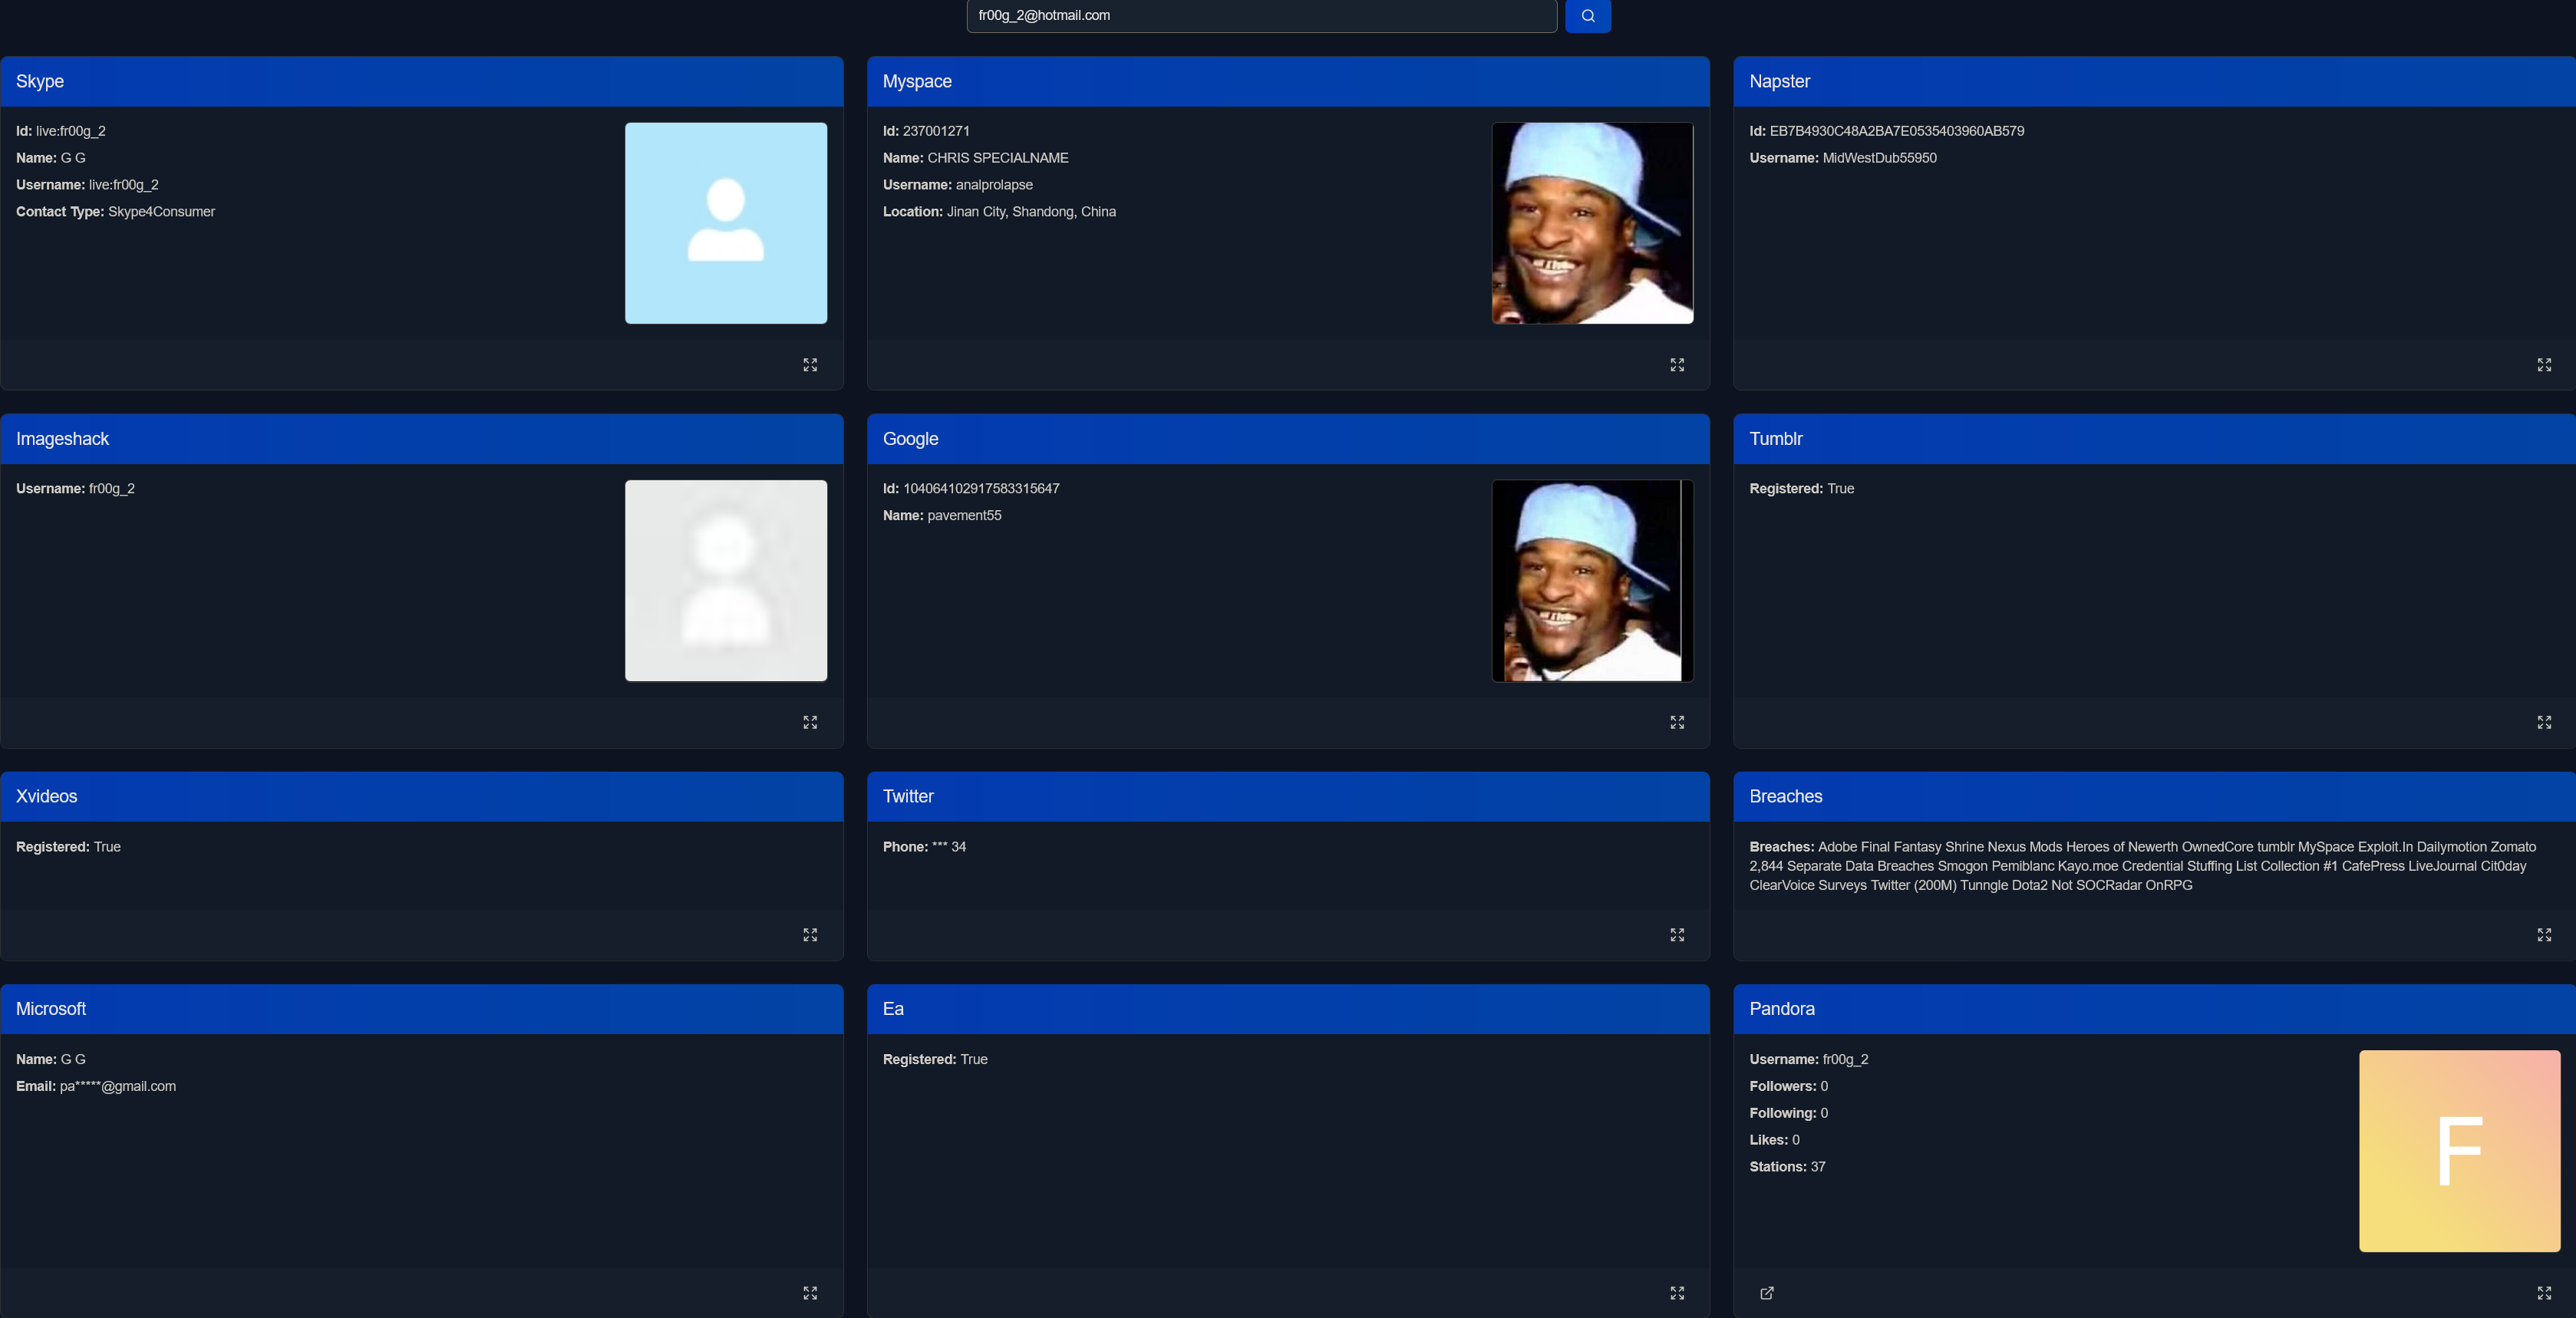
Task: Click Twitter phone '*** 34' line
Action: coord(924,847)
